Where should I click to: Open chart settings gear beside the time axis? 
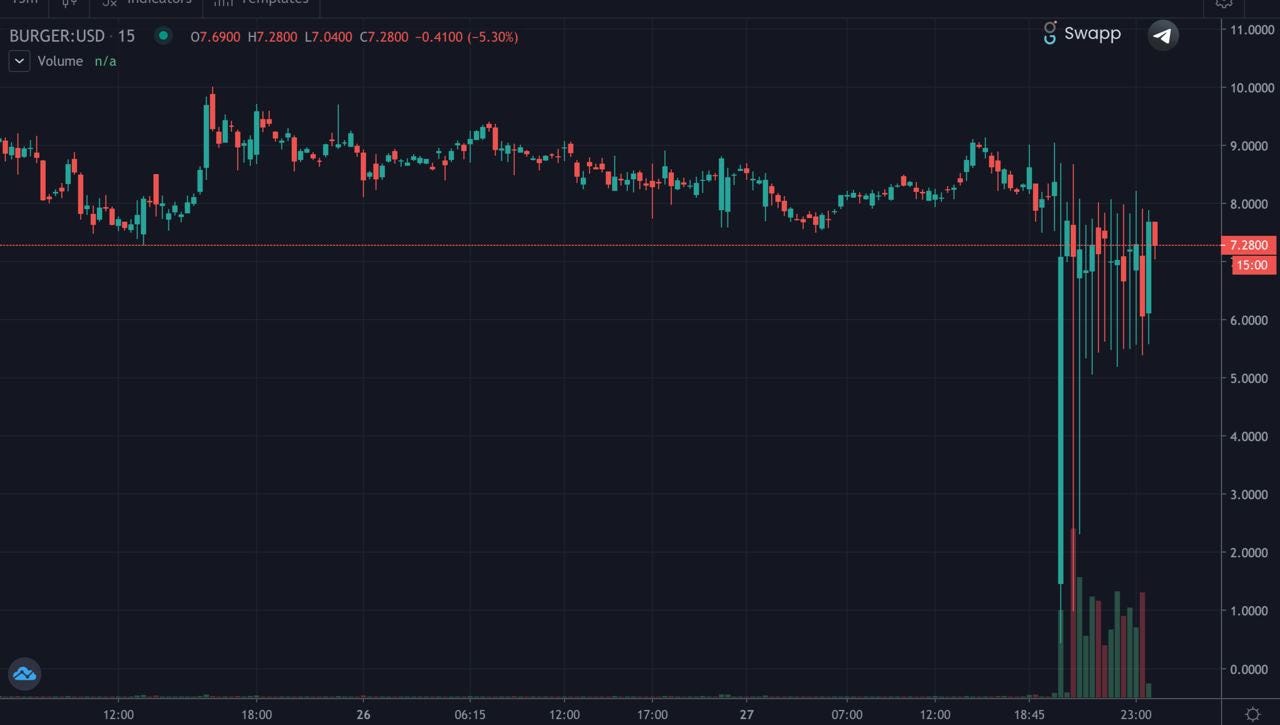[1252, 714]
